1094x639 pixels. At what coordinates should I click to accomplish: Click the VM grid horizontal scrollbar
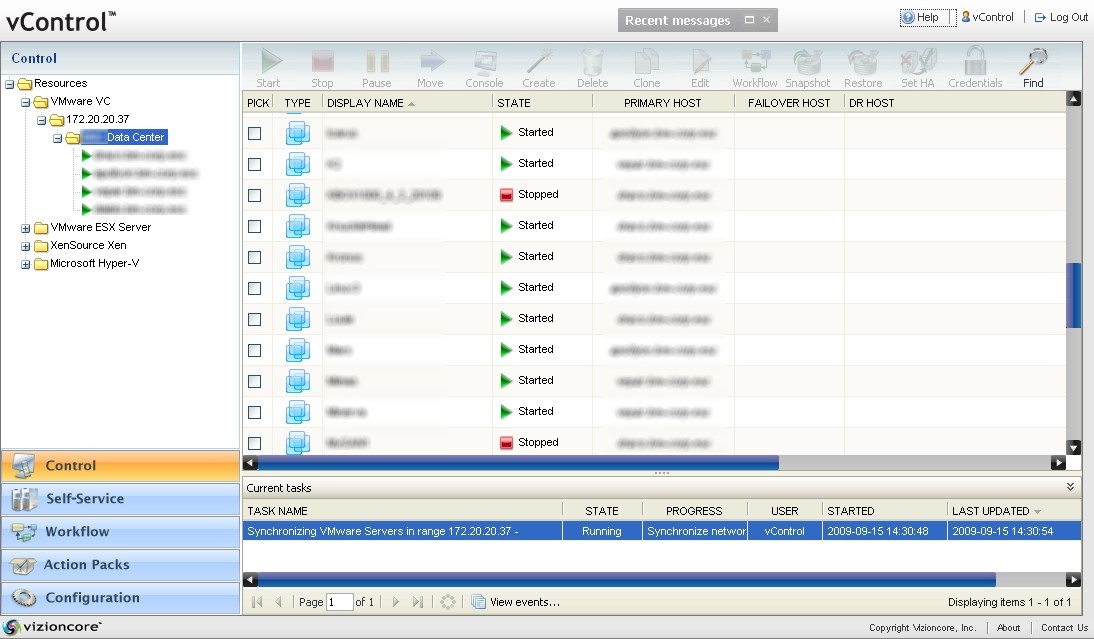pyautogui.click(x=518, y=463)
